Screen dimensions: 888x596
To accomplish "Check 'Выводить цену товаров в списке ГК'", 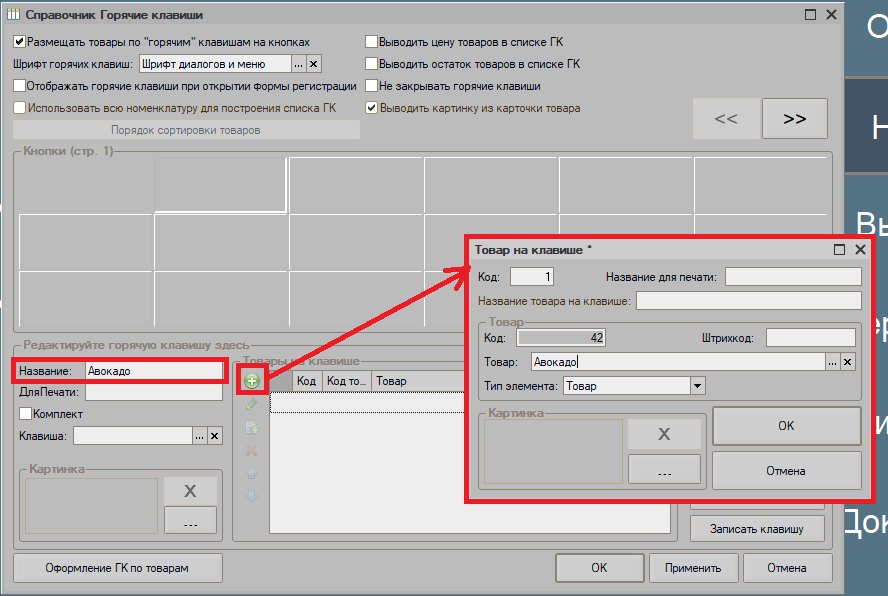I will (372, 42).
